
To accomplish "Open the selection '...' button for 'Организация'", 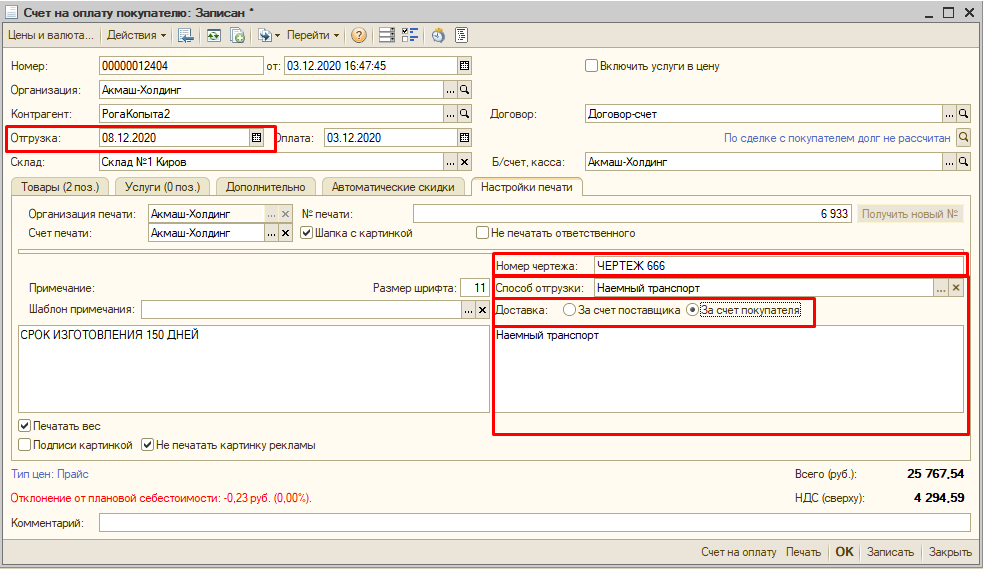I will [x=451, y=90].
